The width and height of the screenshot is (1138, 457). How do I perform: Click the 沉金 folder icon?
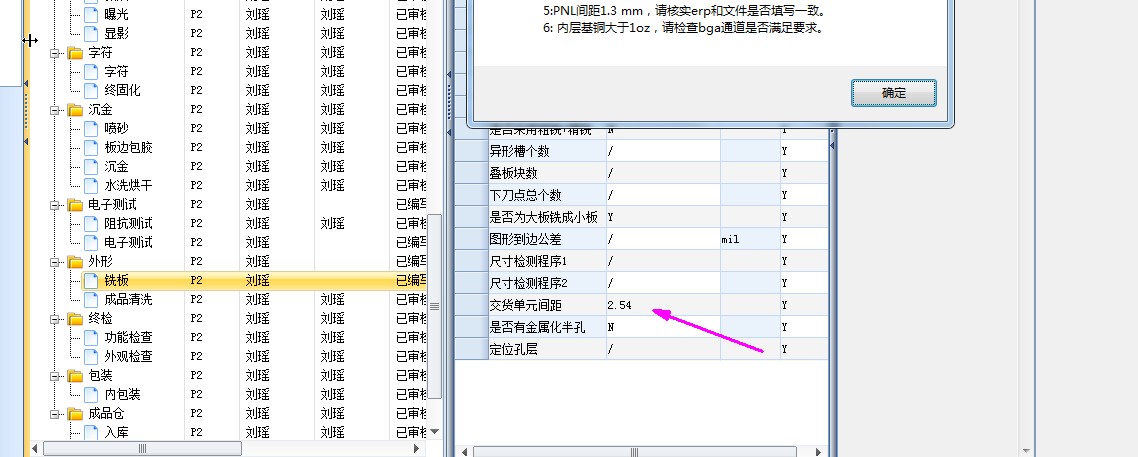click(75, 110)
